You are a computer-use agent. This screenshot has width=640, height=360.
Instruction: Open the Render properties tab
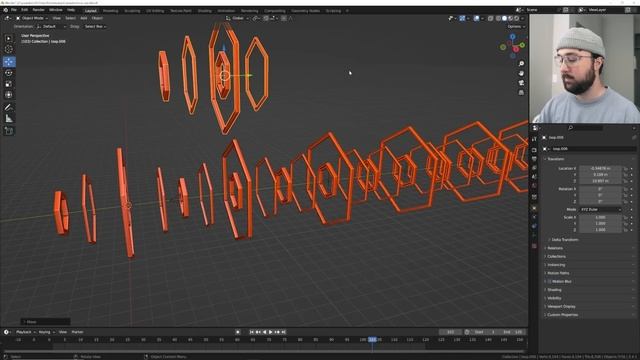(x=534, y=150)
